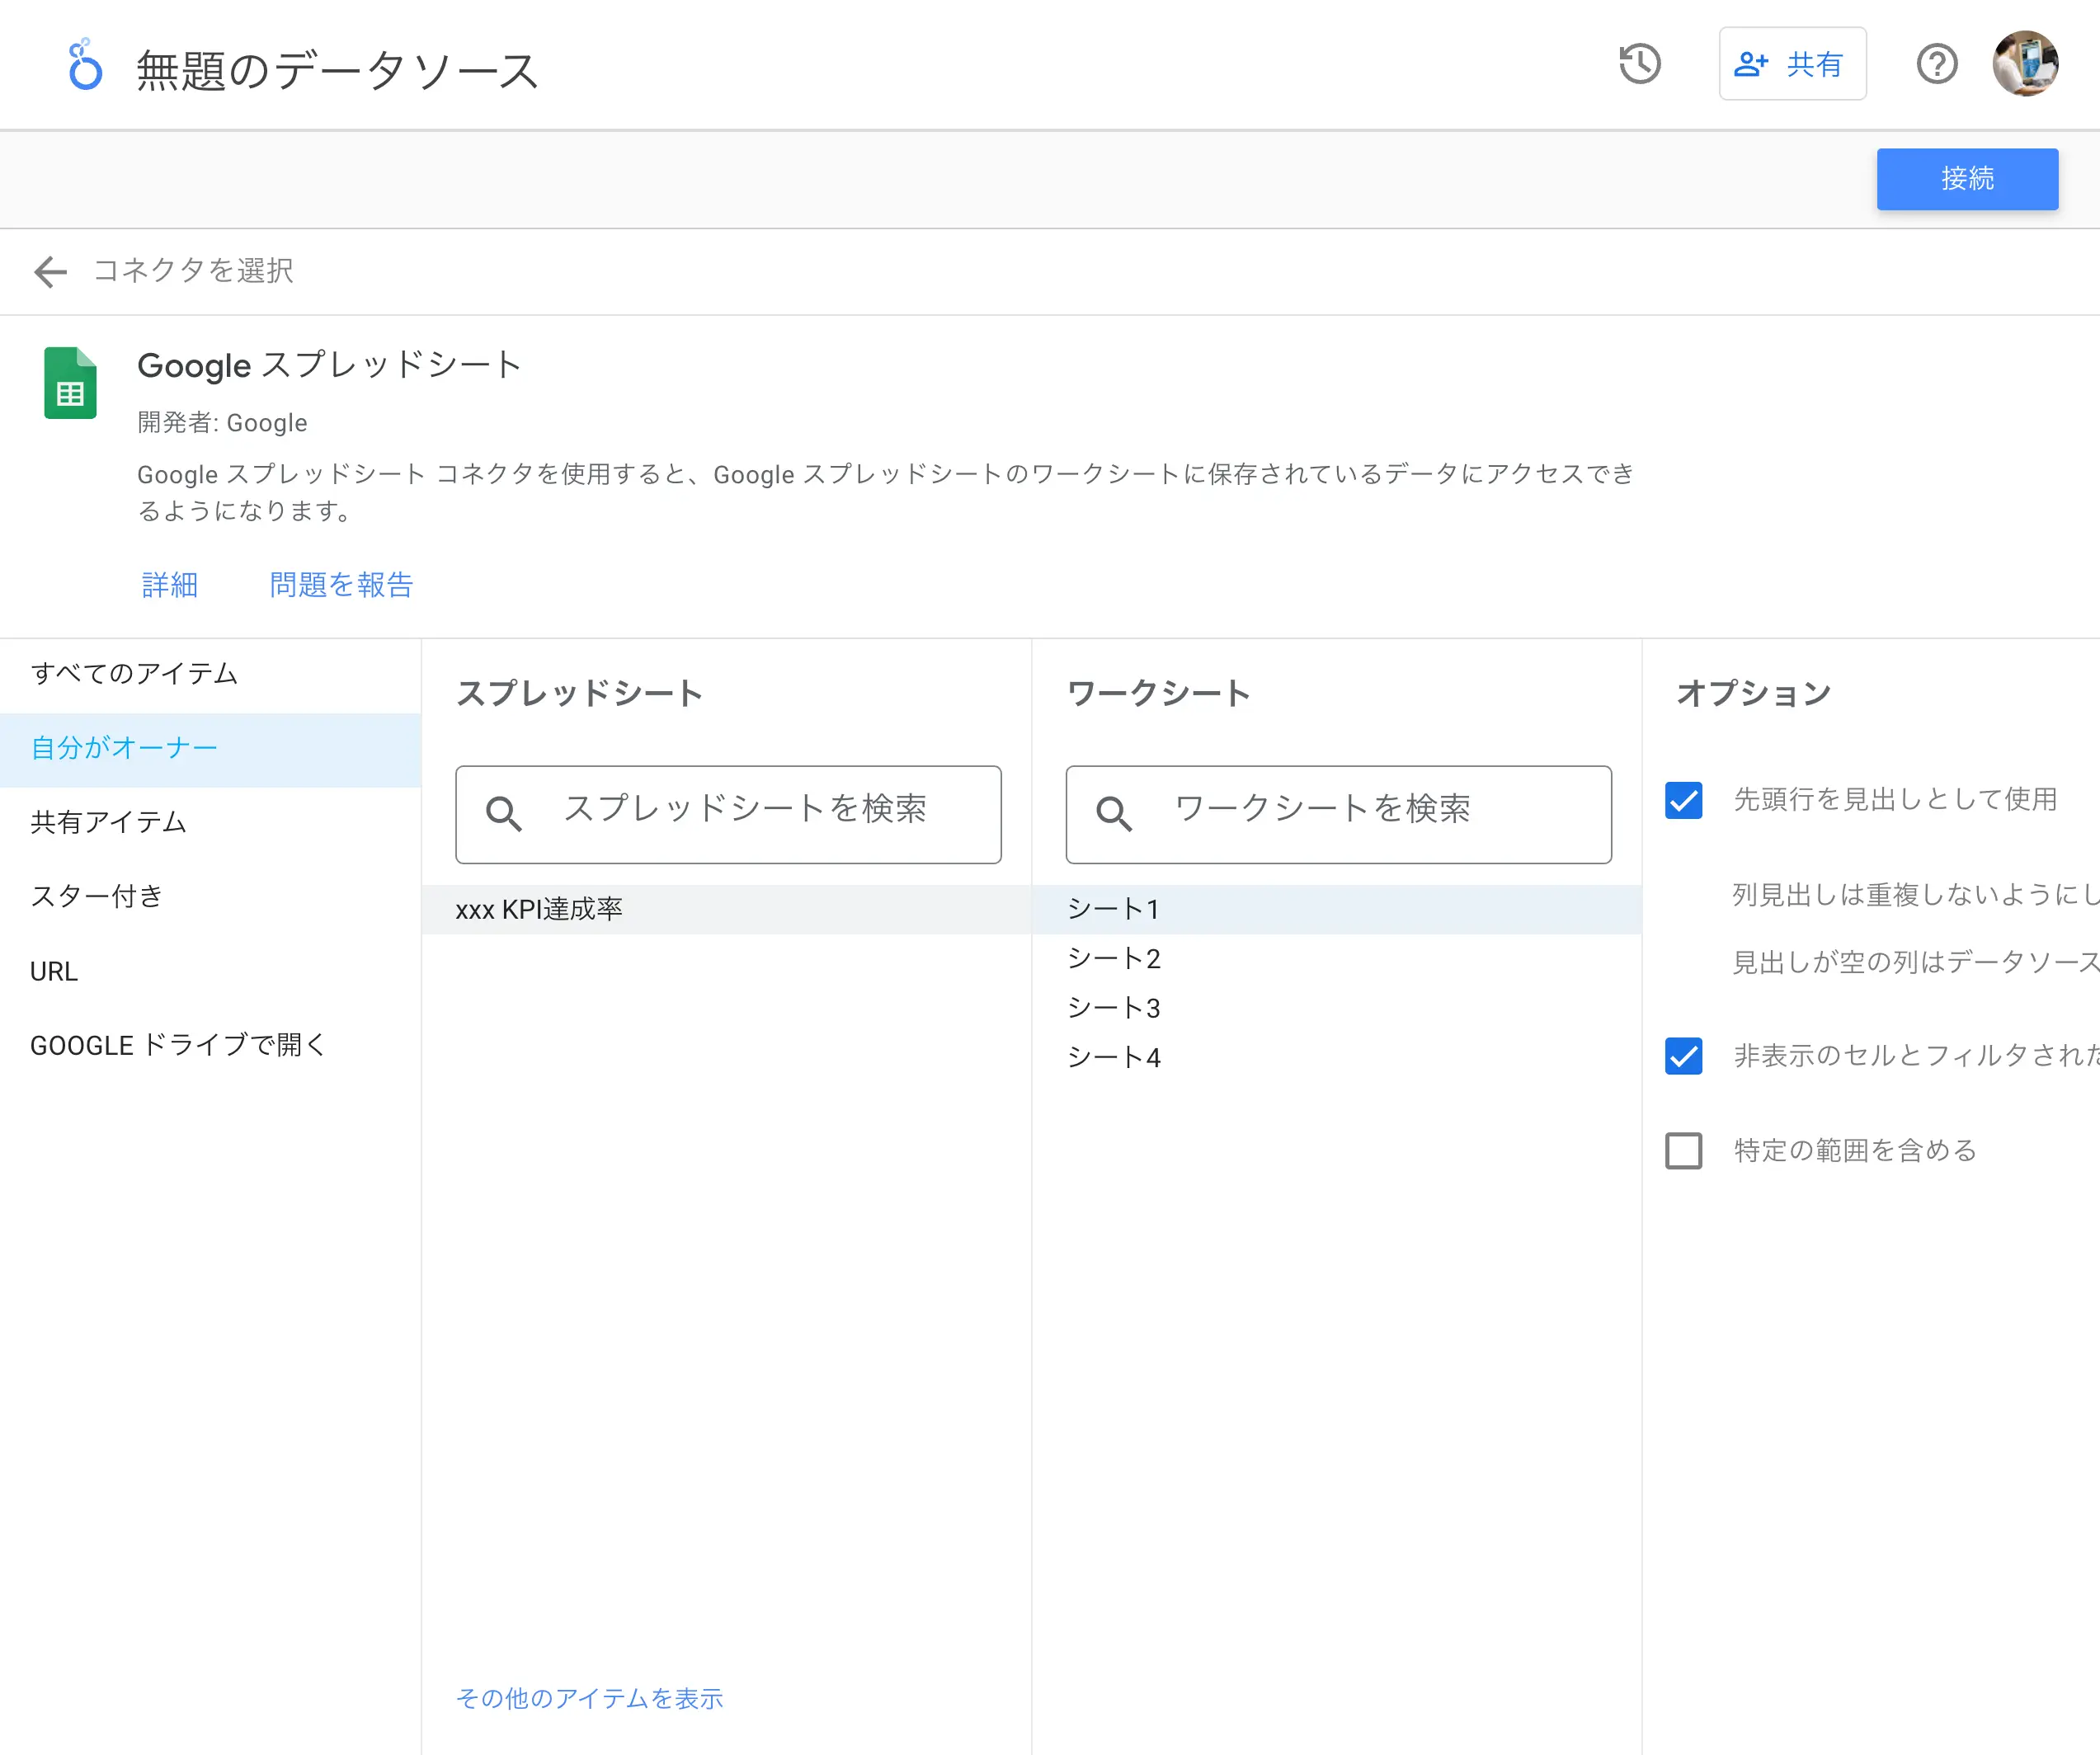Viewport: 2100px width, 1755px height.
Task: Click その他のアイテムを表示 link
Action: point(590,1699)
